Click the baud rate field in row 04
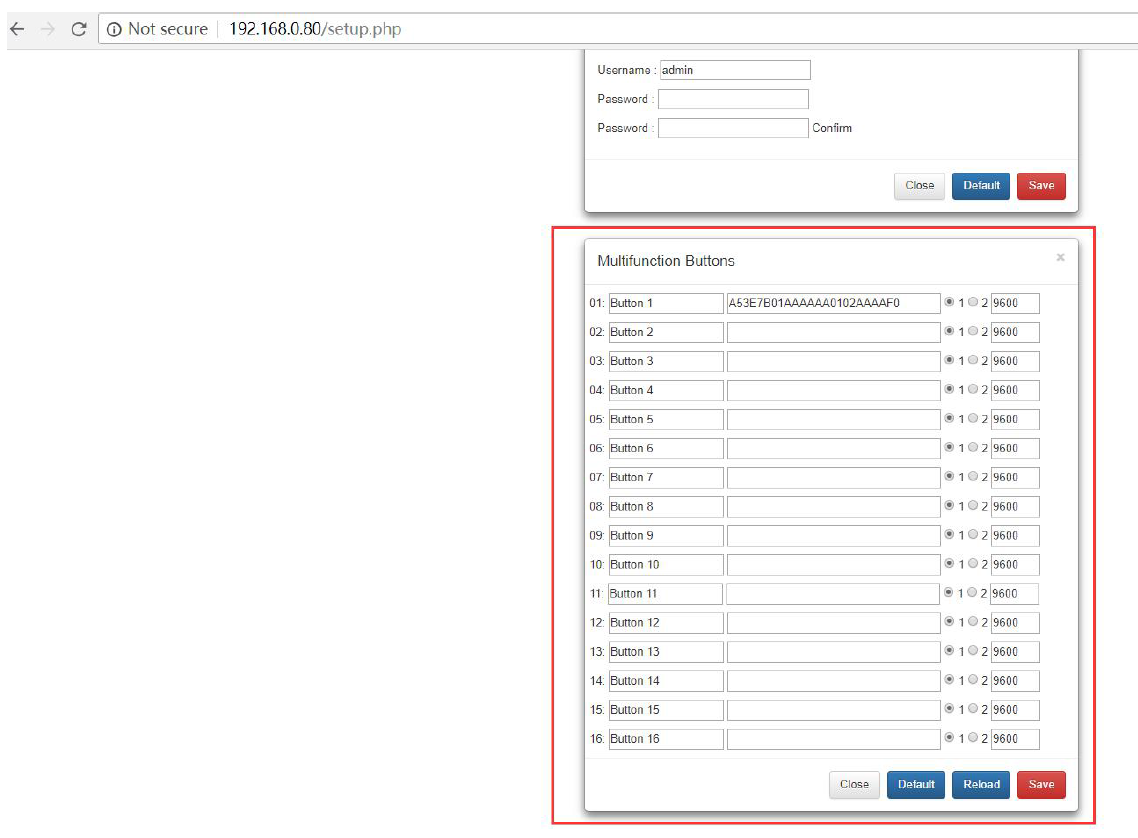1138x838 pixels. click(x=1015, y=390)
